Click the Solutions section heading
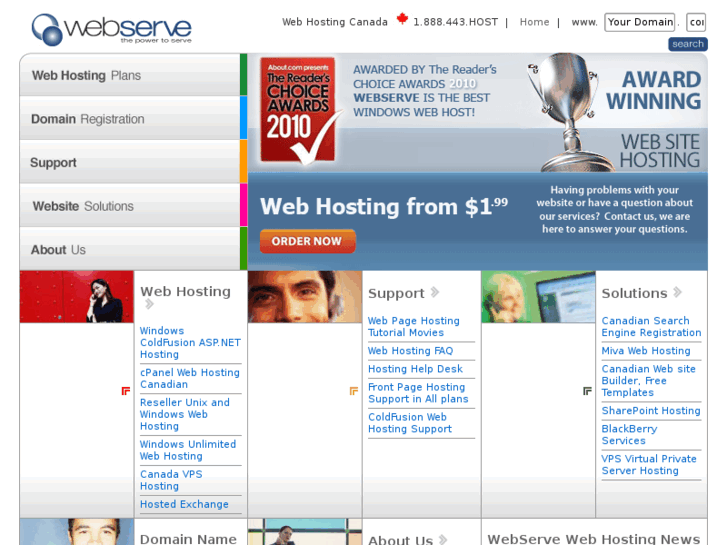Viewport: 727px width, 545px height. [634, 293]
